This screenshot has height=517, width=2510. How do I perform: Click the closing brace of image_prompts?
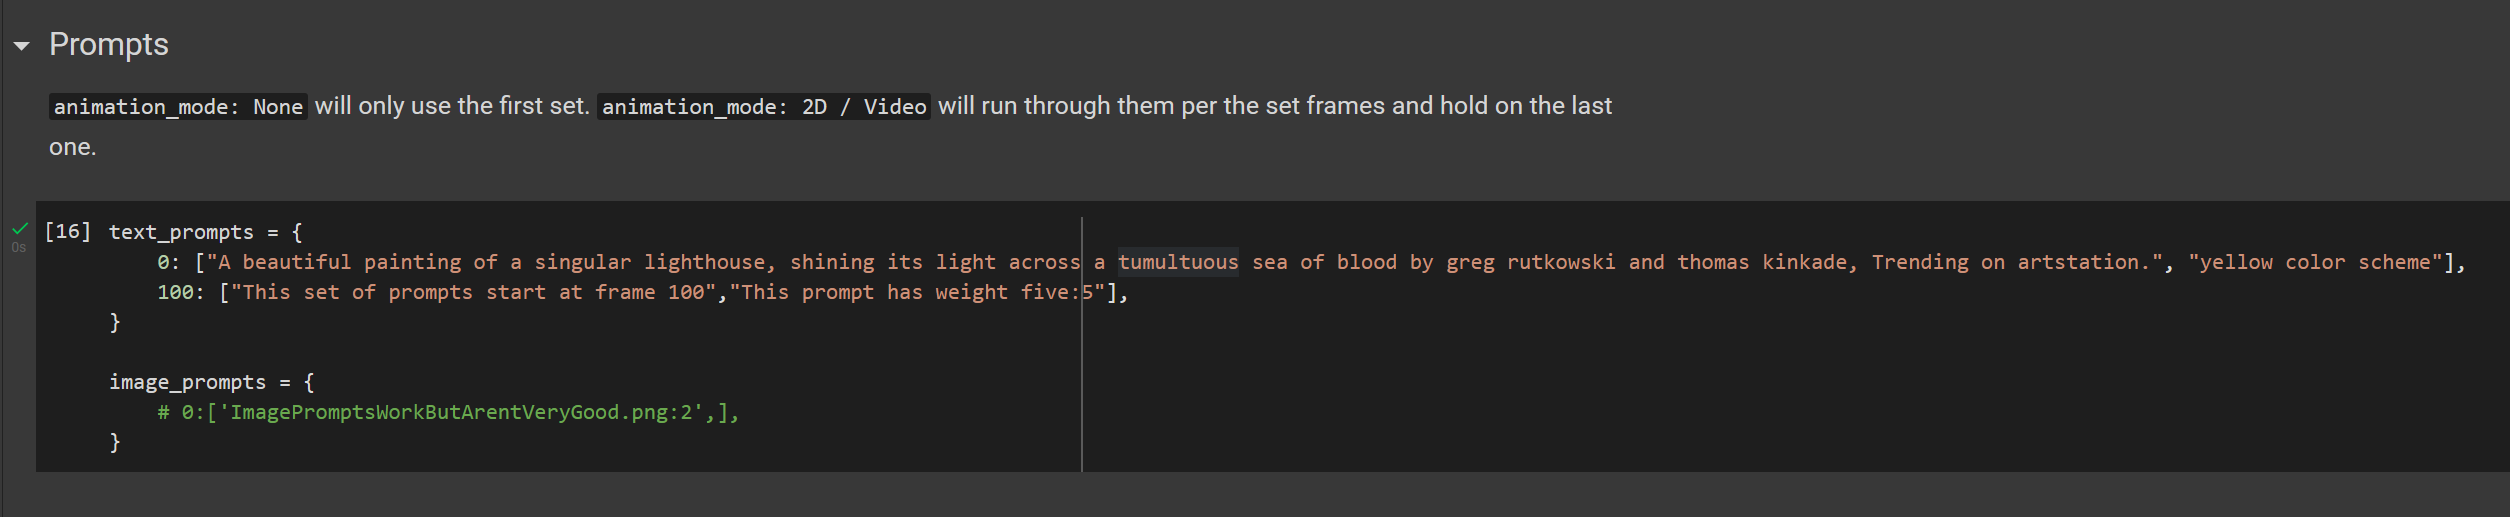point(115,442)
